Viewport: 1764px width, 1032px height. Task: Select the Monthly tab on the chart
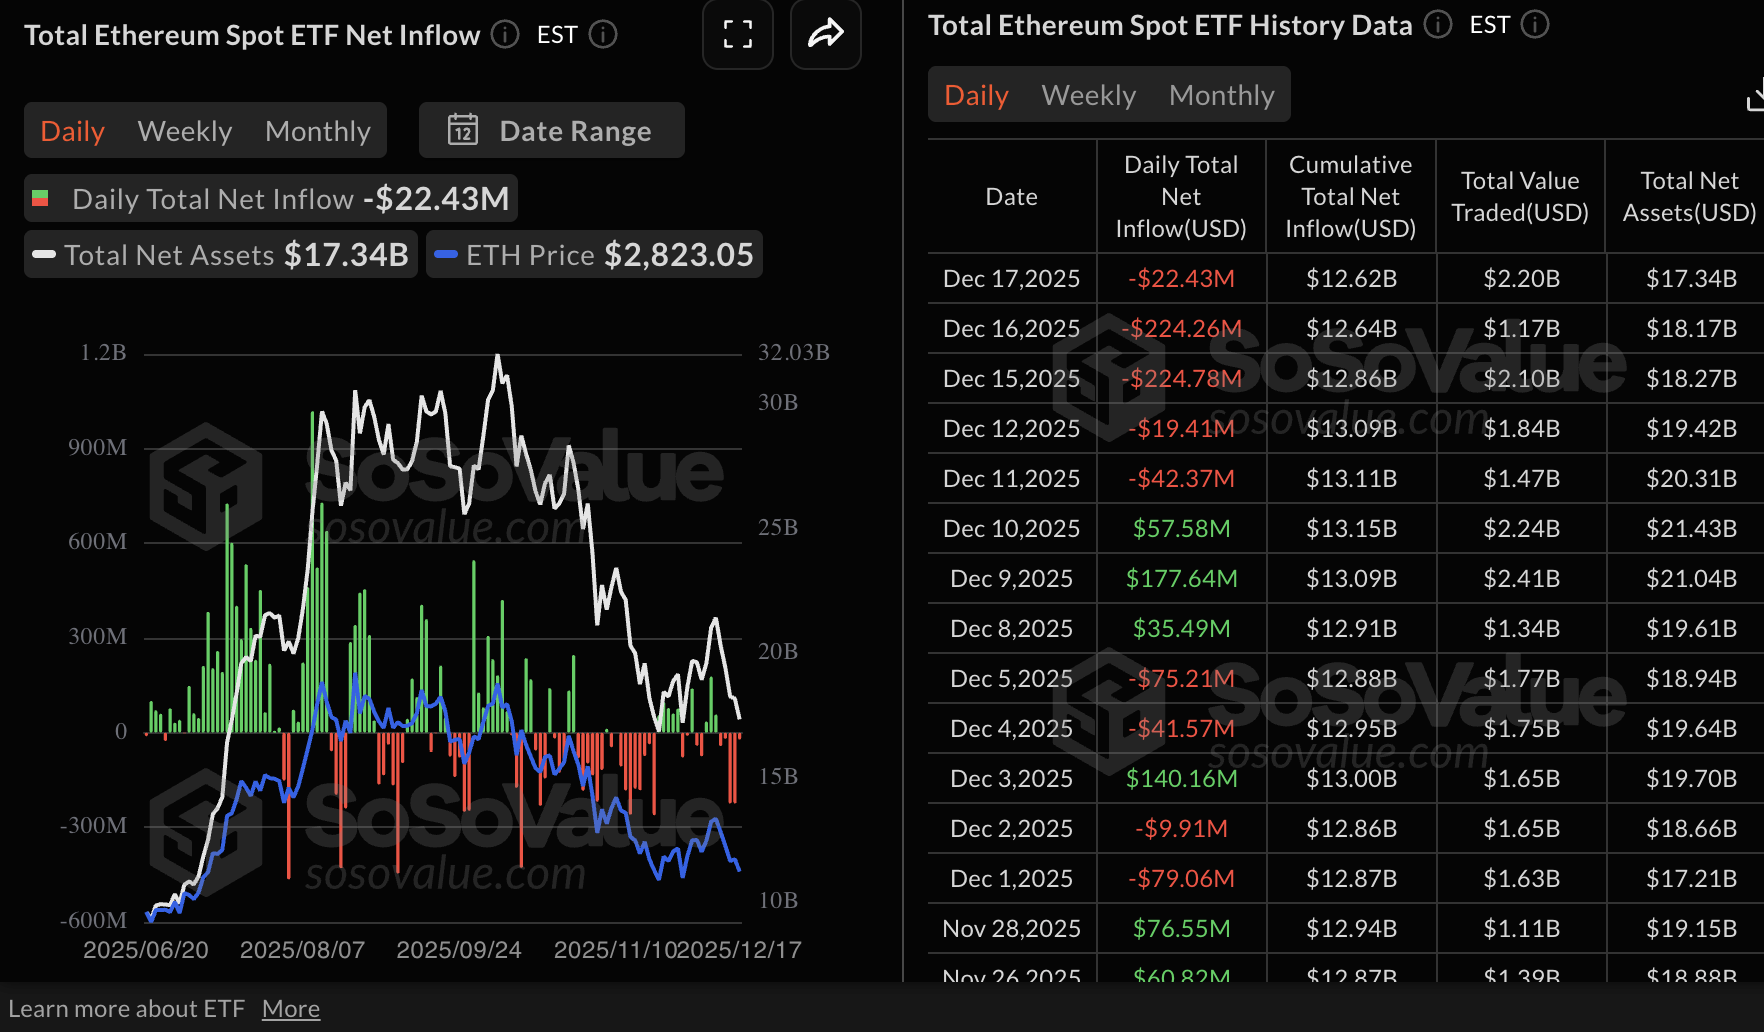click(x=317, y=130)
